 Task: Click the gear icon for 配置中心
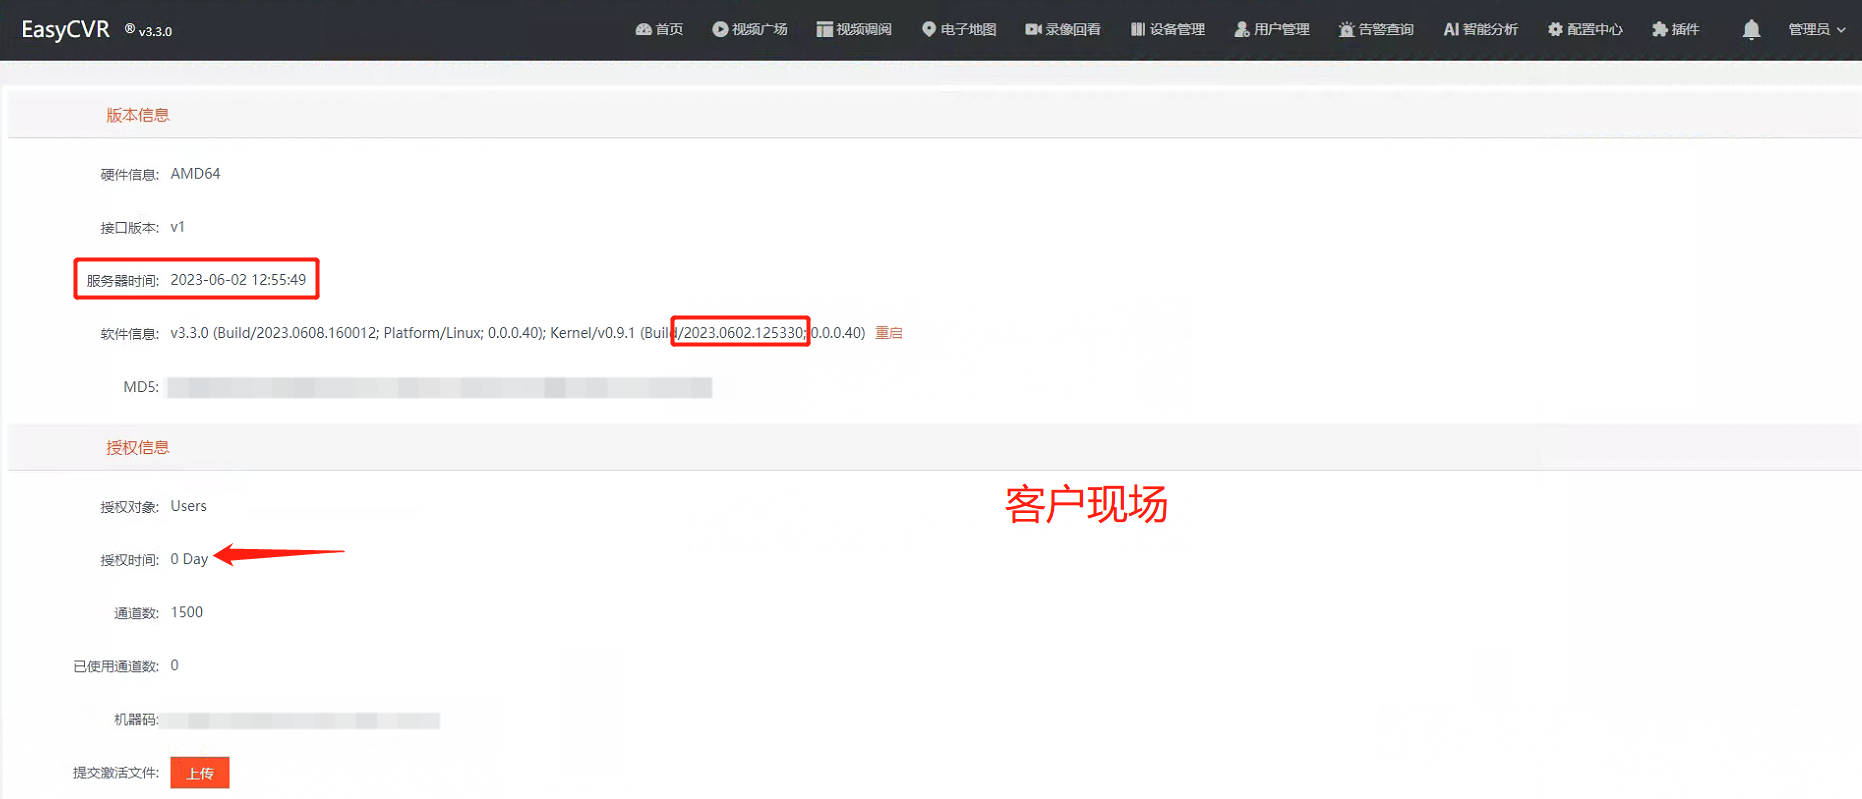[1555, 30]
